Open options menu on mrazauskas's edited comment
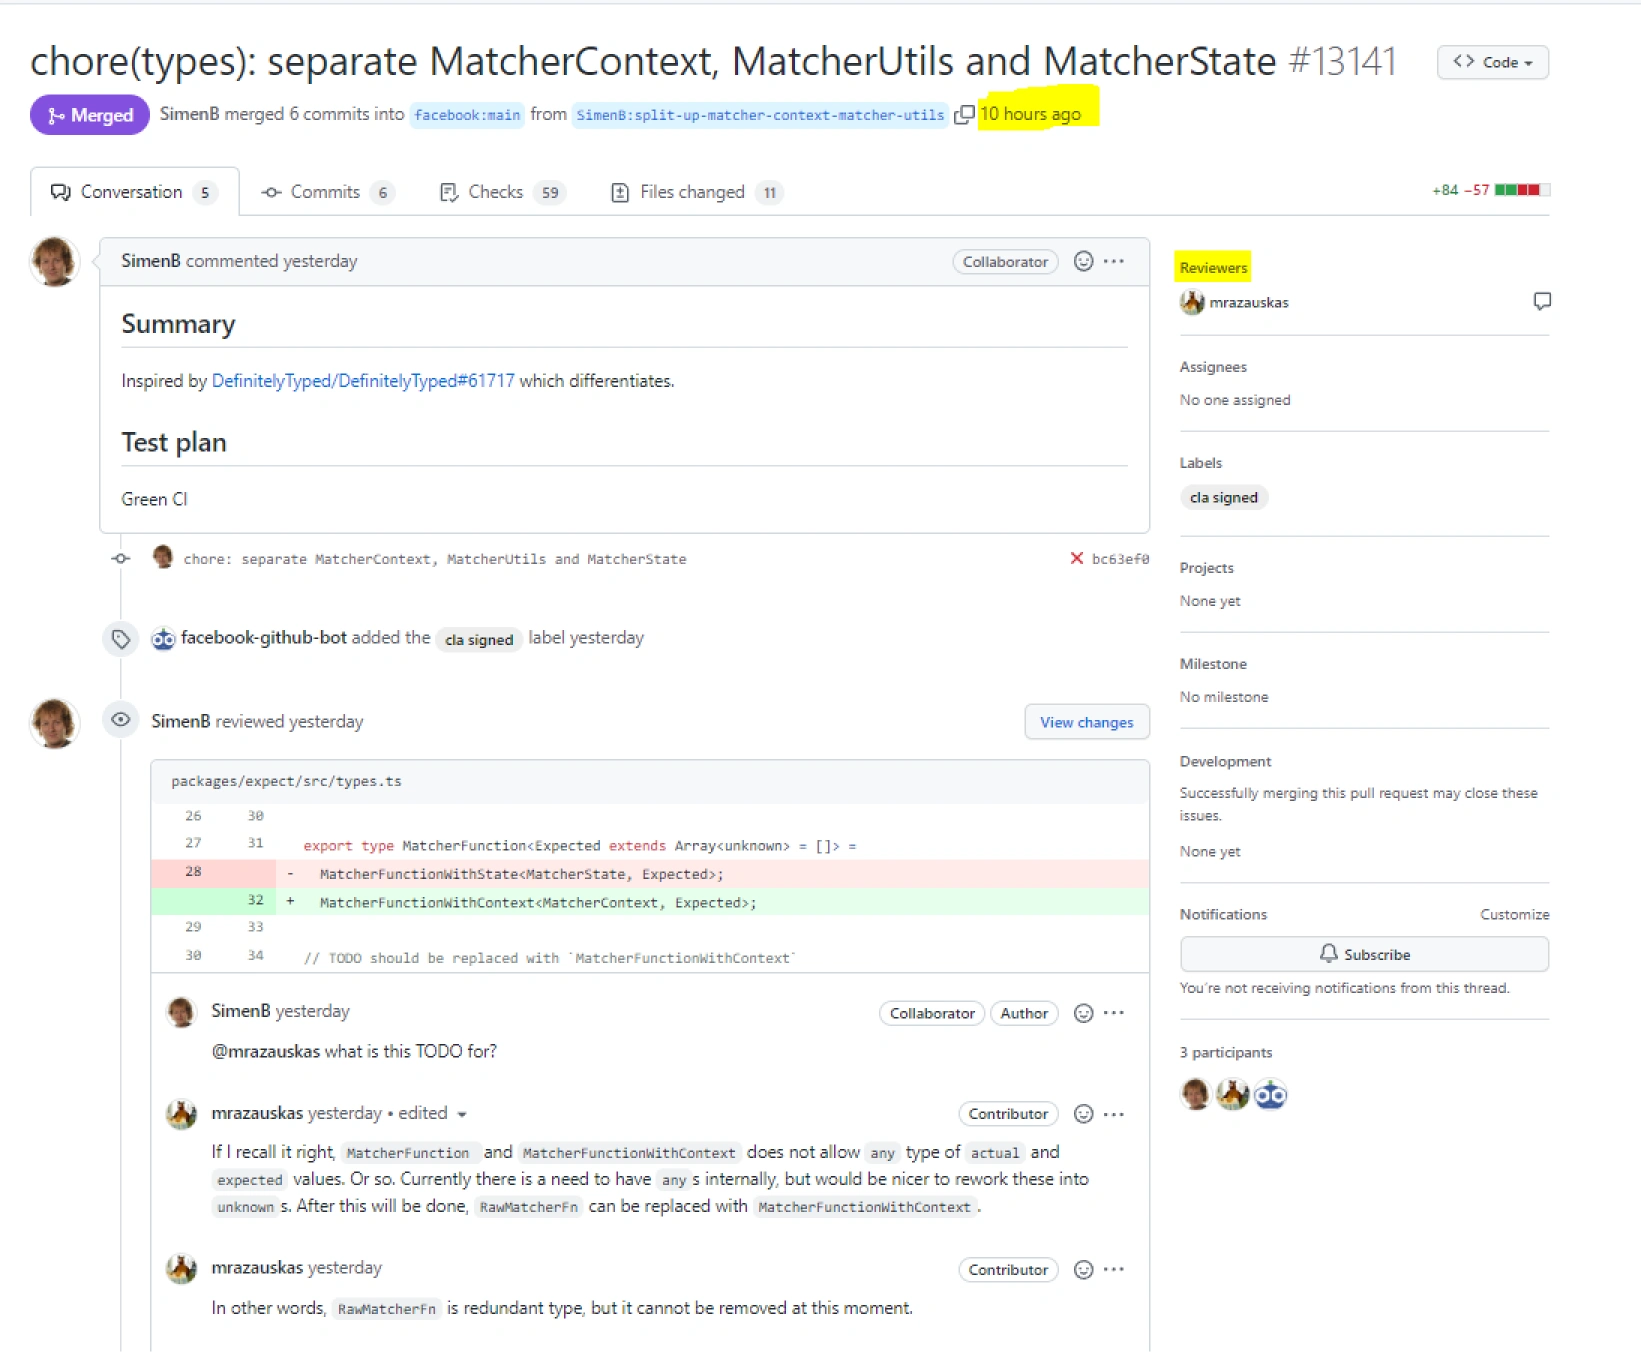This screenshot has height=1352, width=1641. click(x=1114, y=1114)
